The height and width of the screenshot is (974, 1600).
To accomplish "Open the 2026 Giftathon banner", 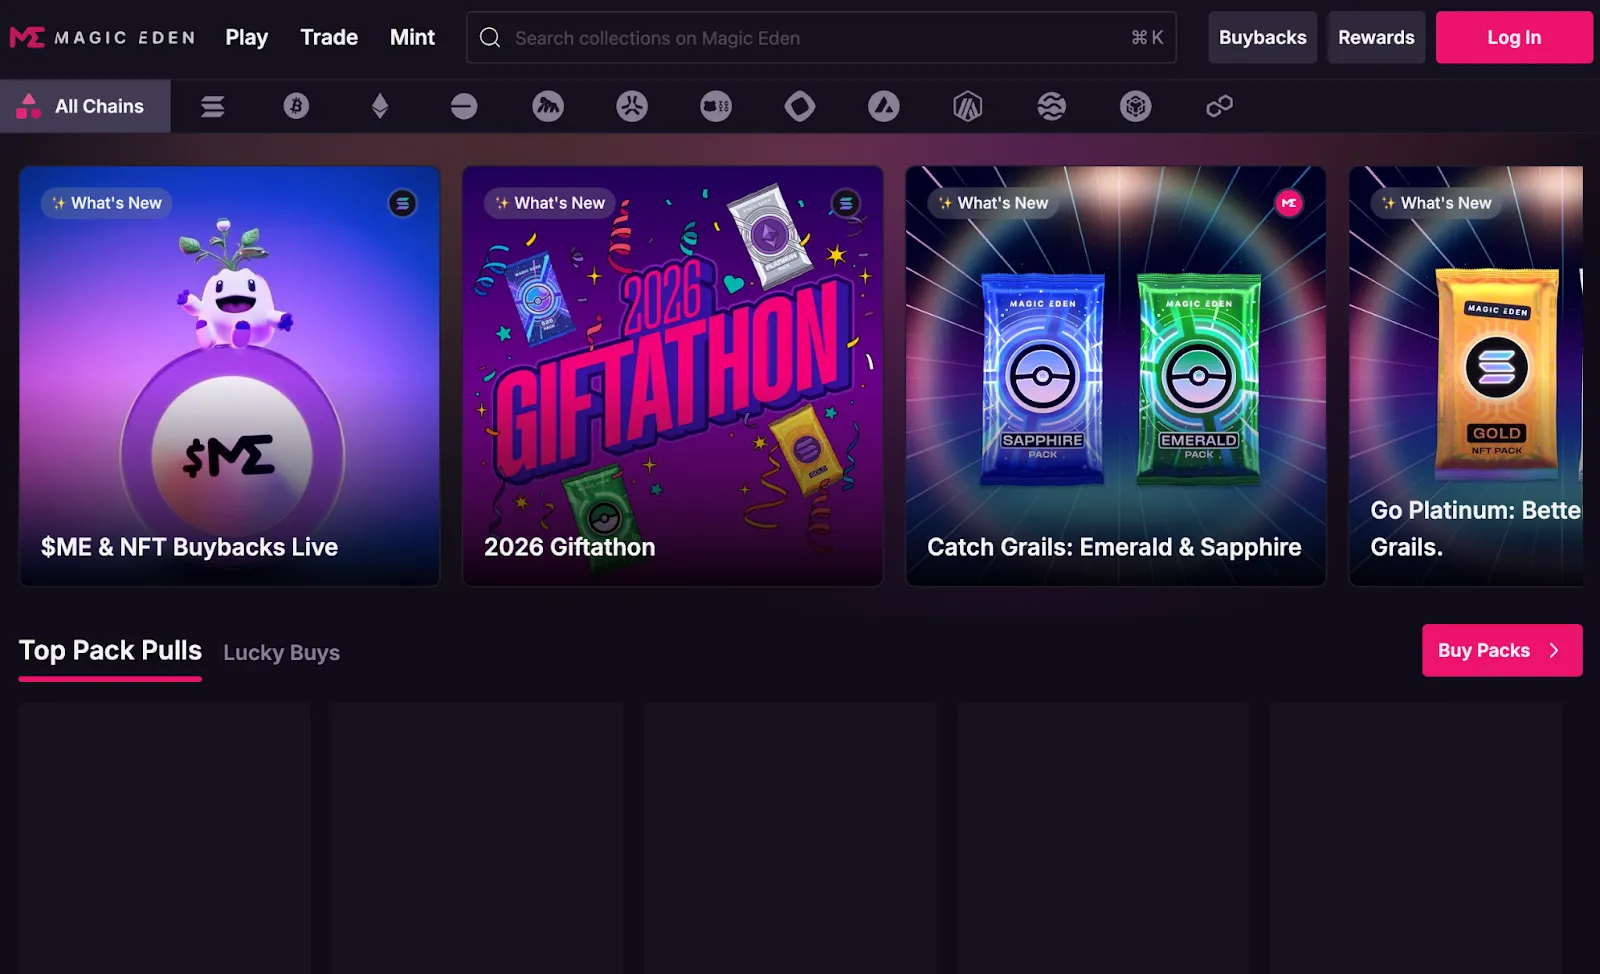I will click(x=672, y=376).
